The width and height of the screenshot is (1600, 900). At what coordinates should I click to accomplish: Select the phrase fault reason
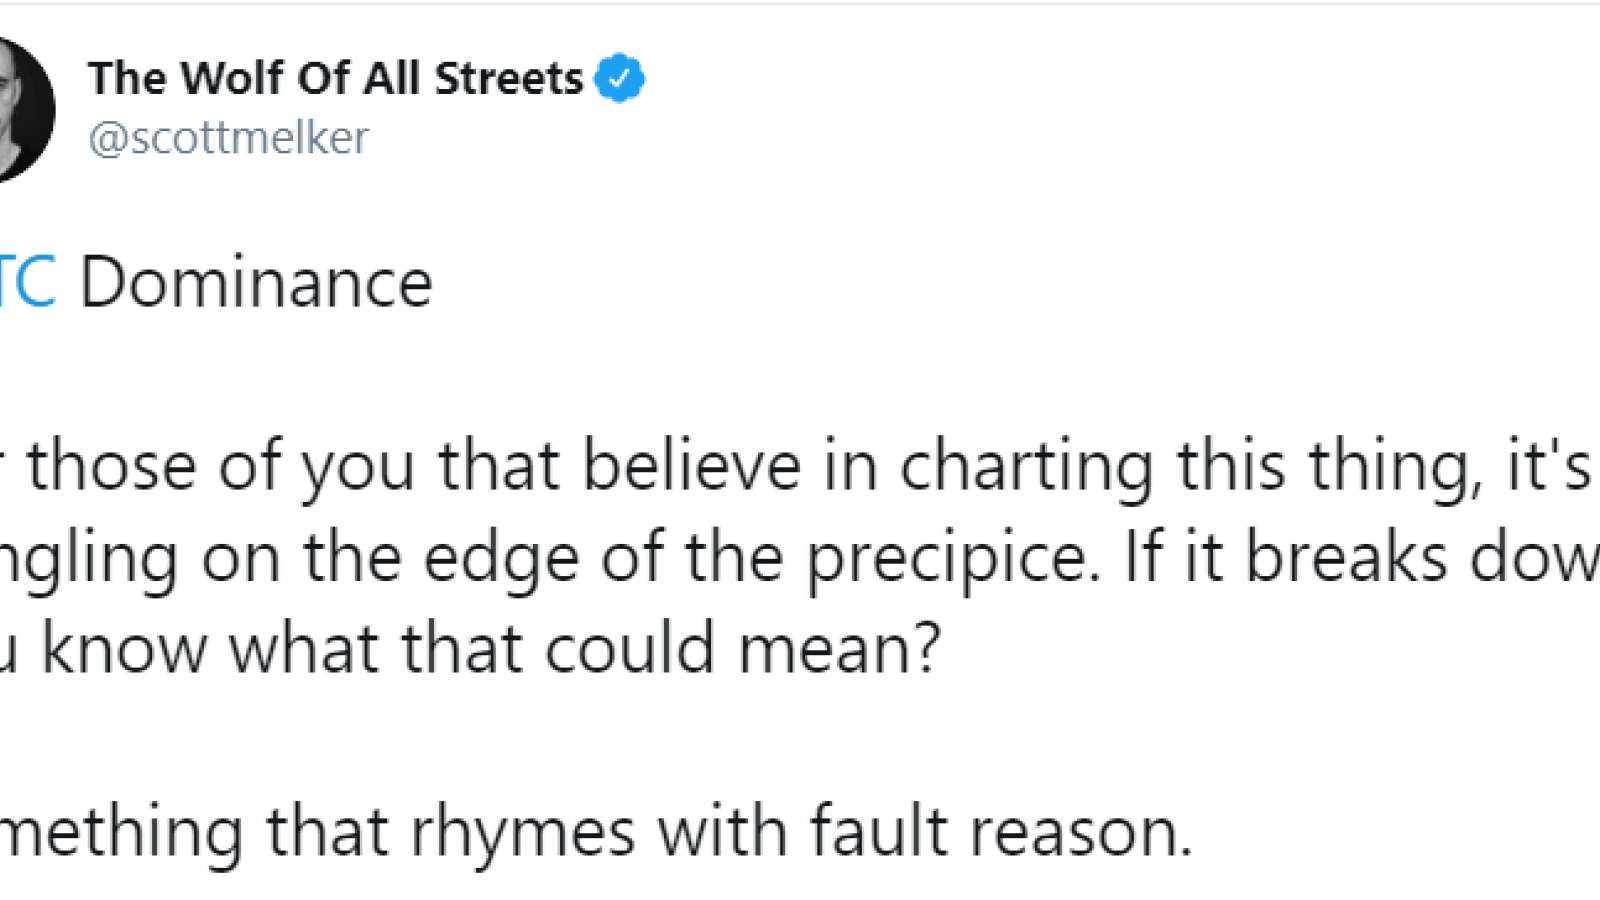(x=1001, y=831)
